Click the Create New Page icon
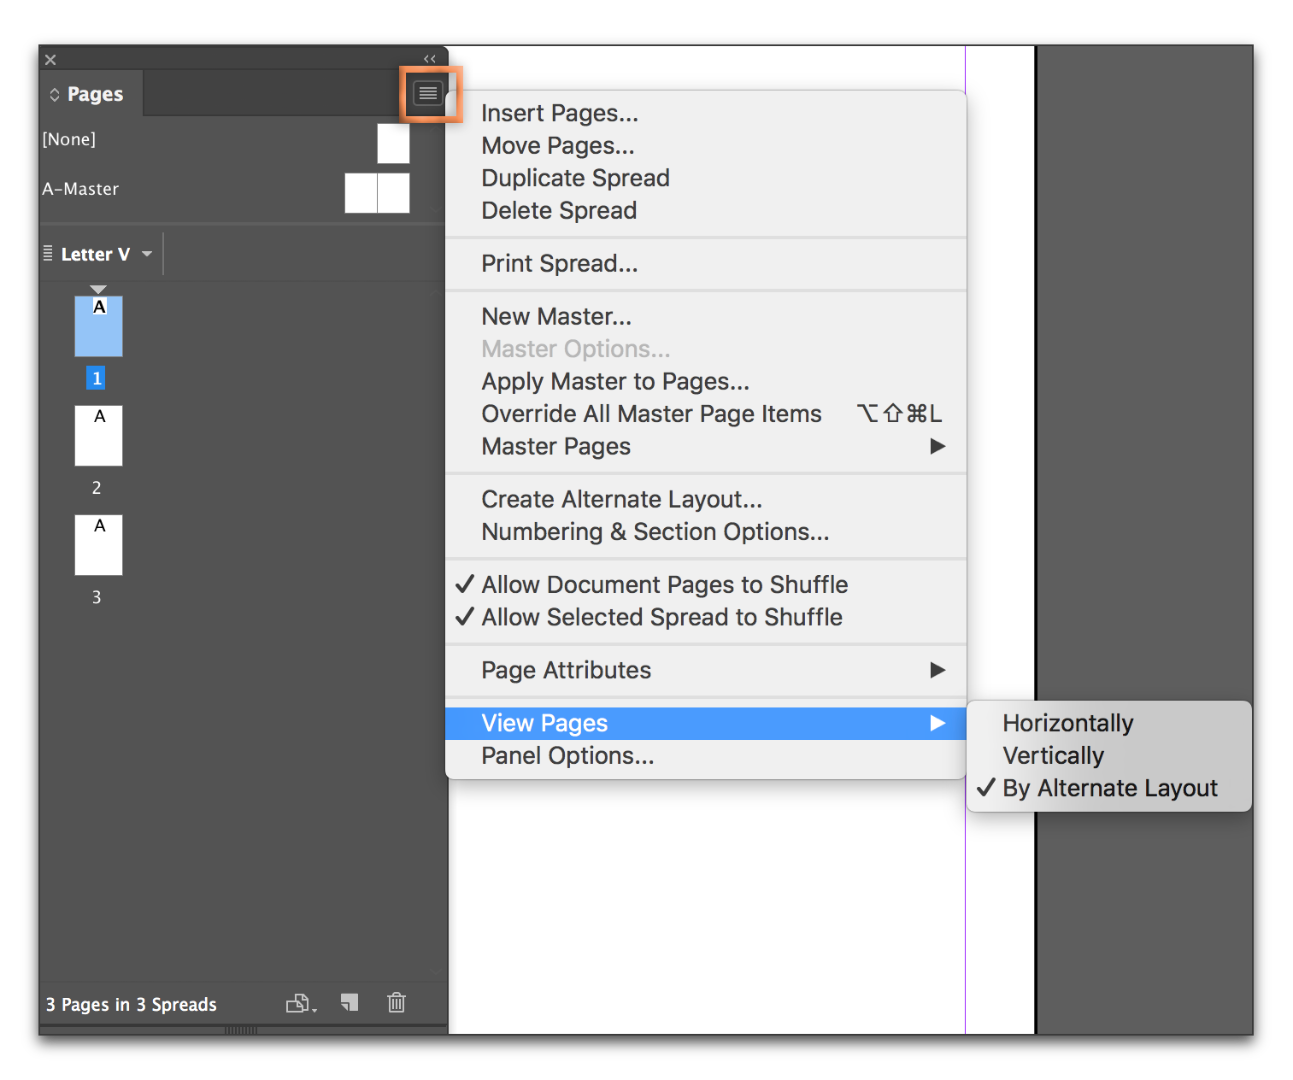 pos(348,1002)
